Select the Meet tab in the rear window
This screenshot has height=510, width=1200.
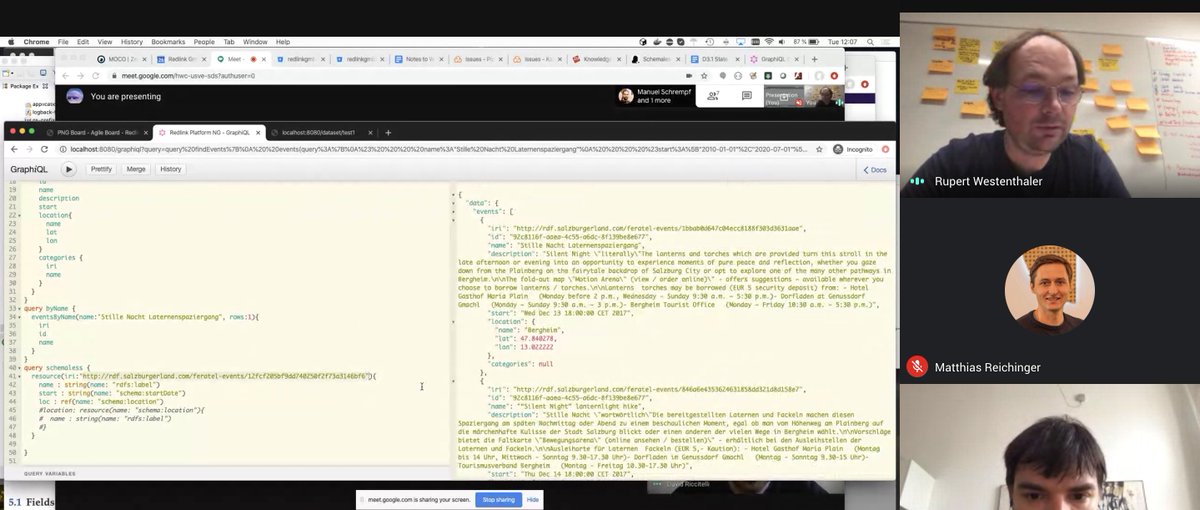coord(239,59)
